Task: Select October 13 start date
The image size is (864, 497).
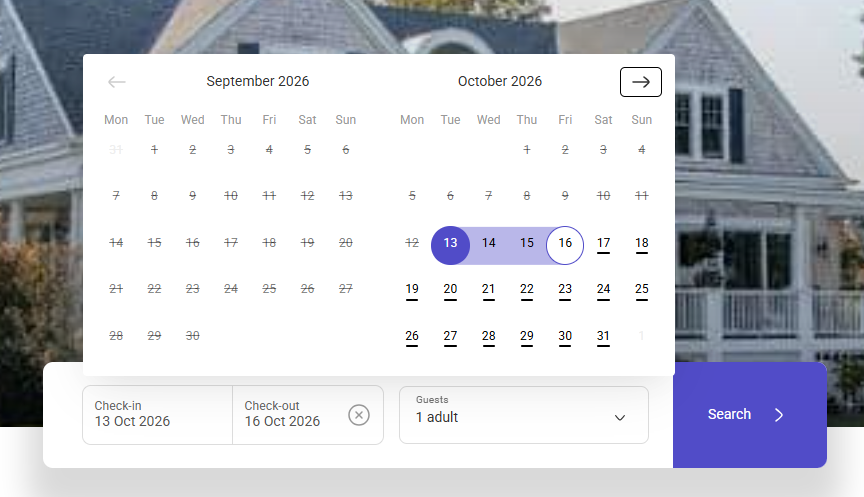Action: [450, 245]
